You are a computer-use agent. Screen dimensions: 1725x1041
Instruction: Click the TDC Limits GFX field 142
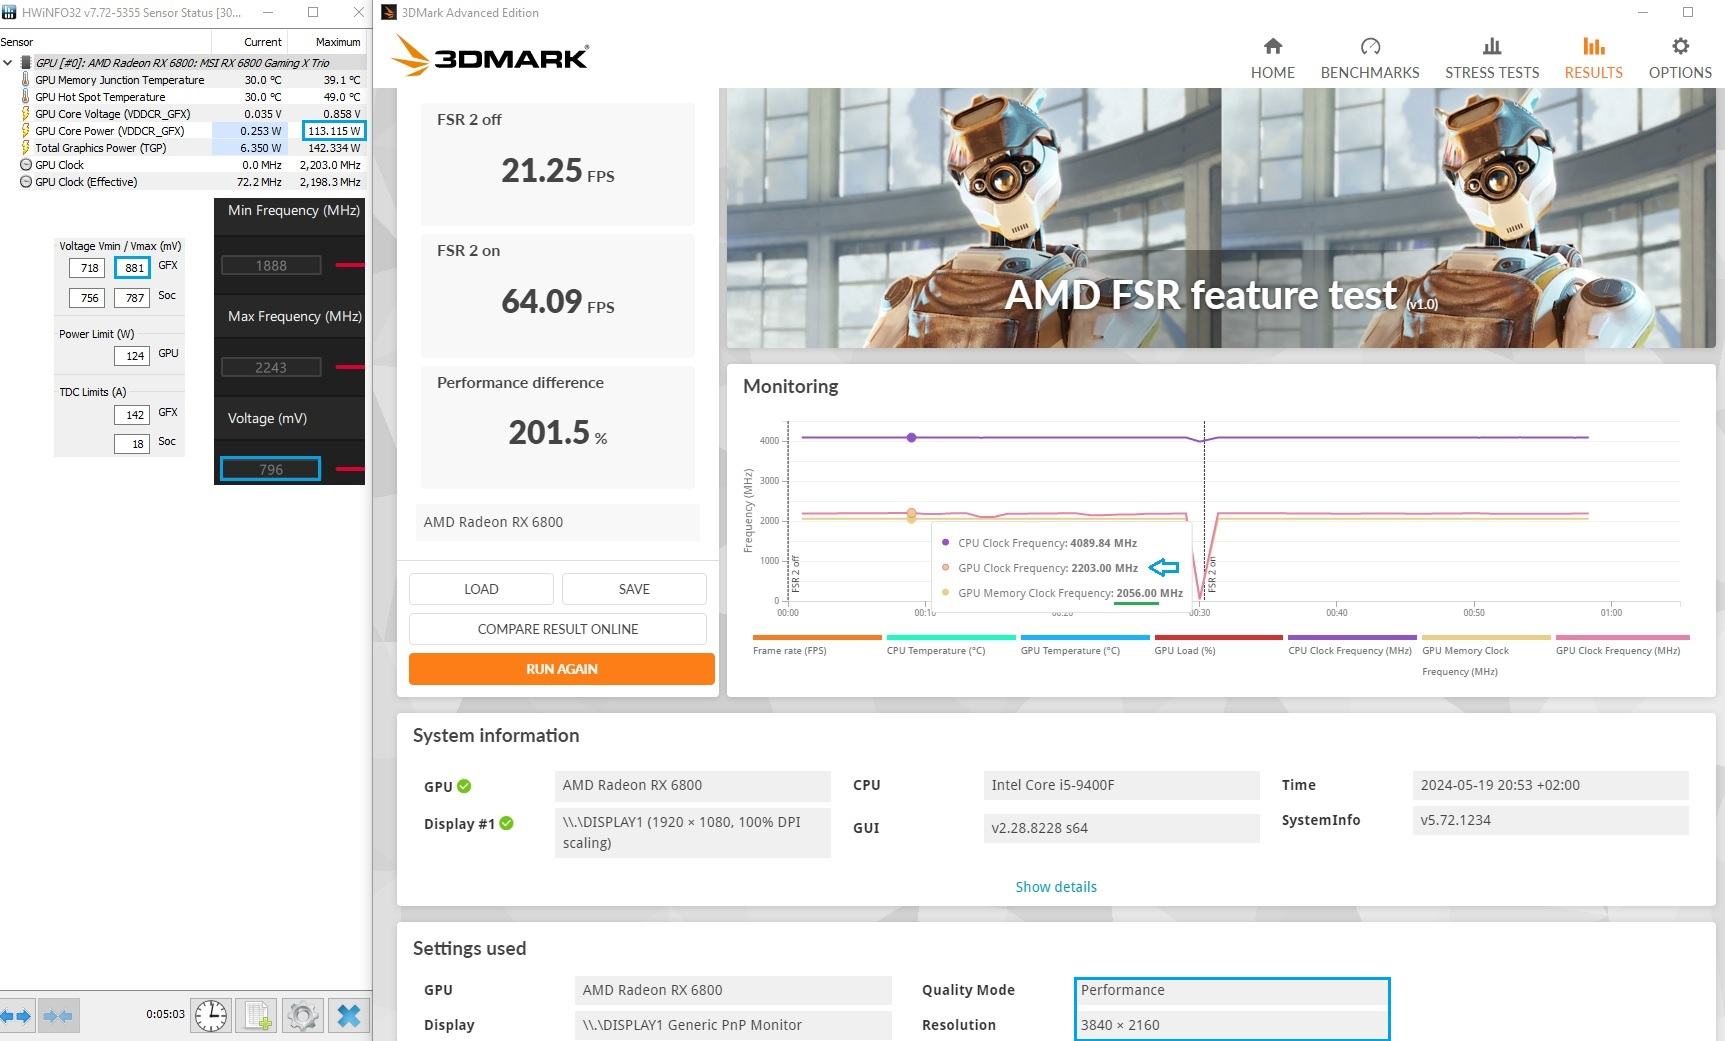point(133,415)
